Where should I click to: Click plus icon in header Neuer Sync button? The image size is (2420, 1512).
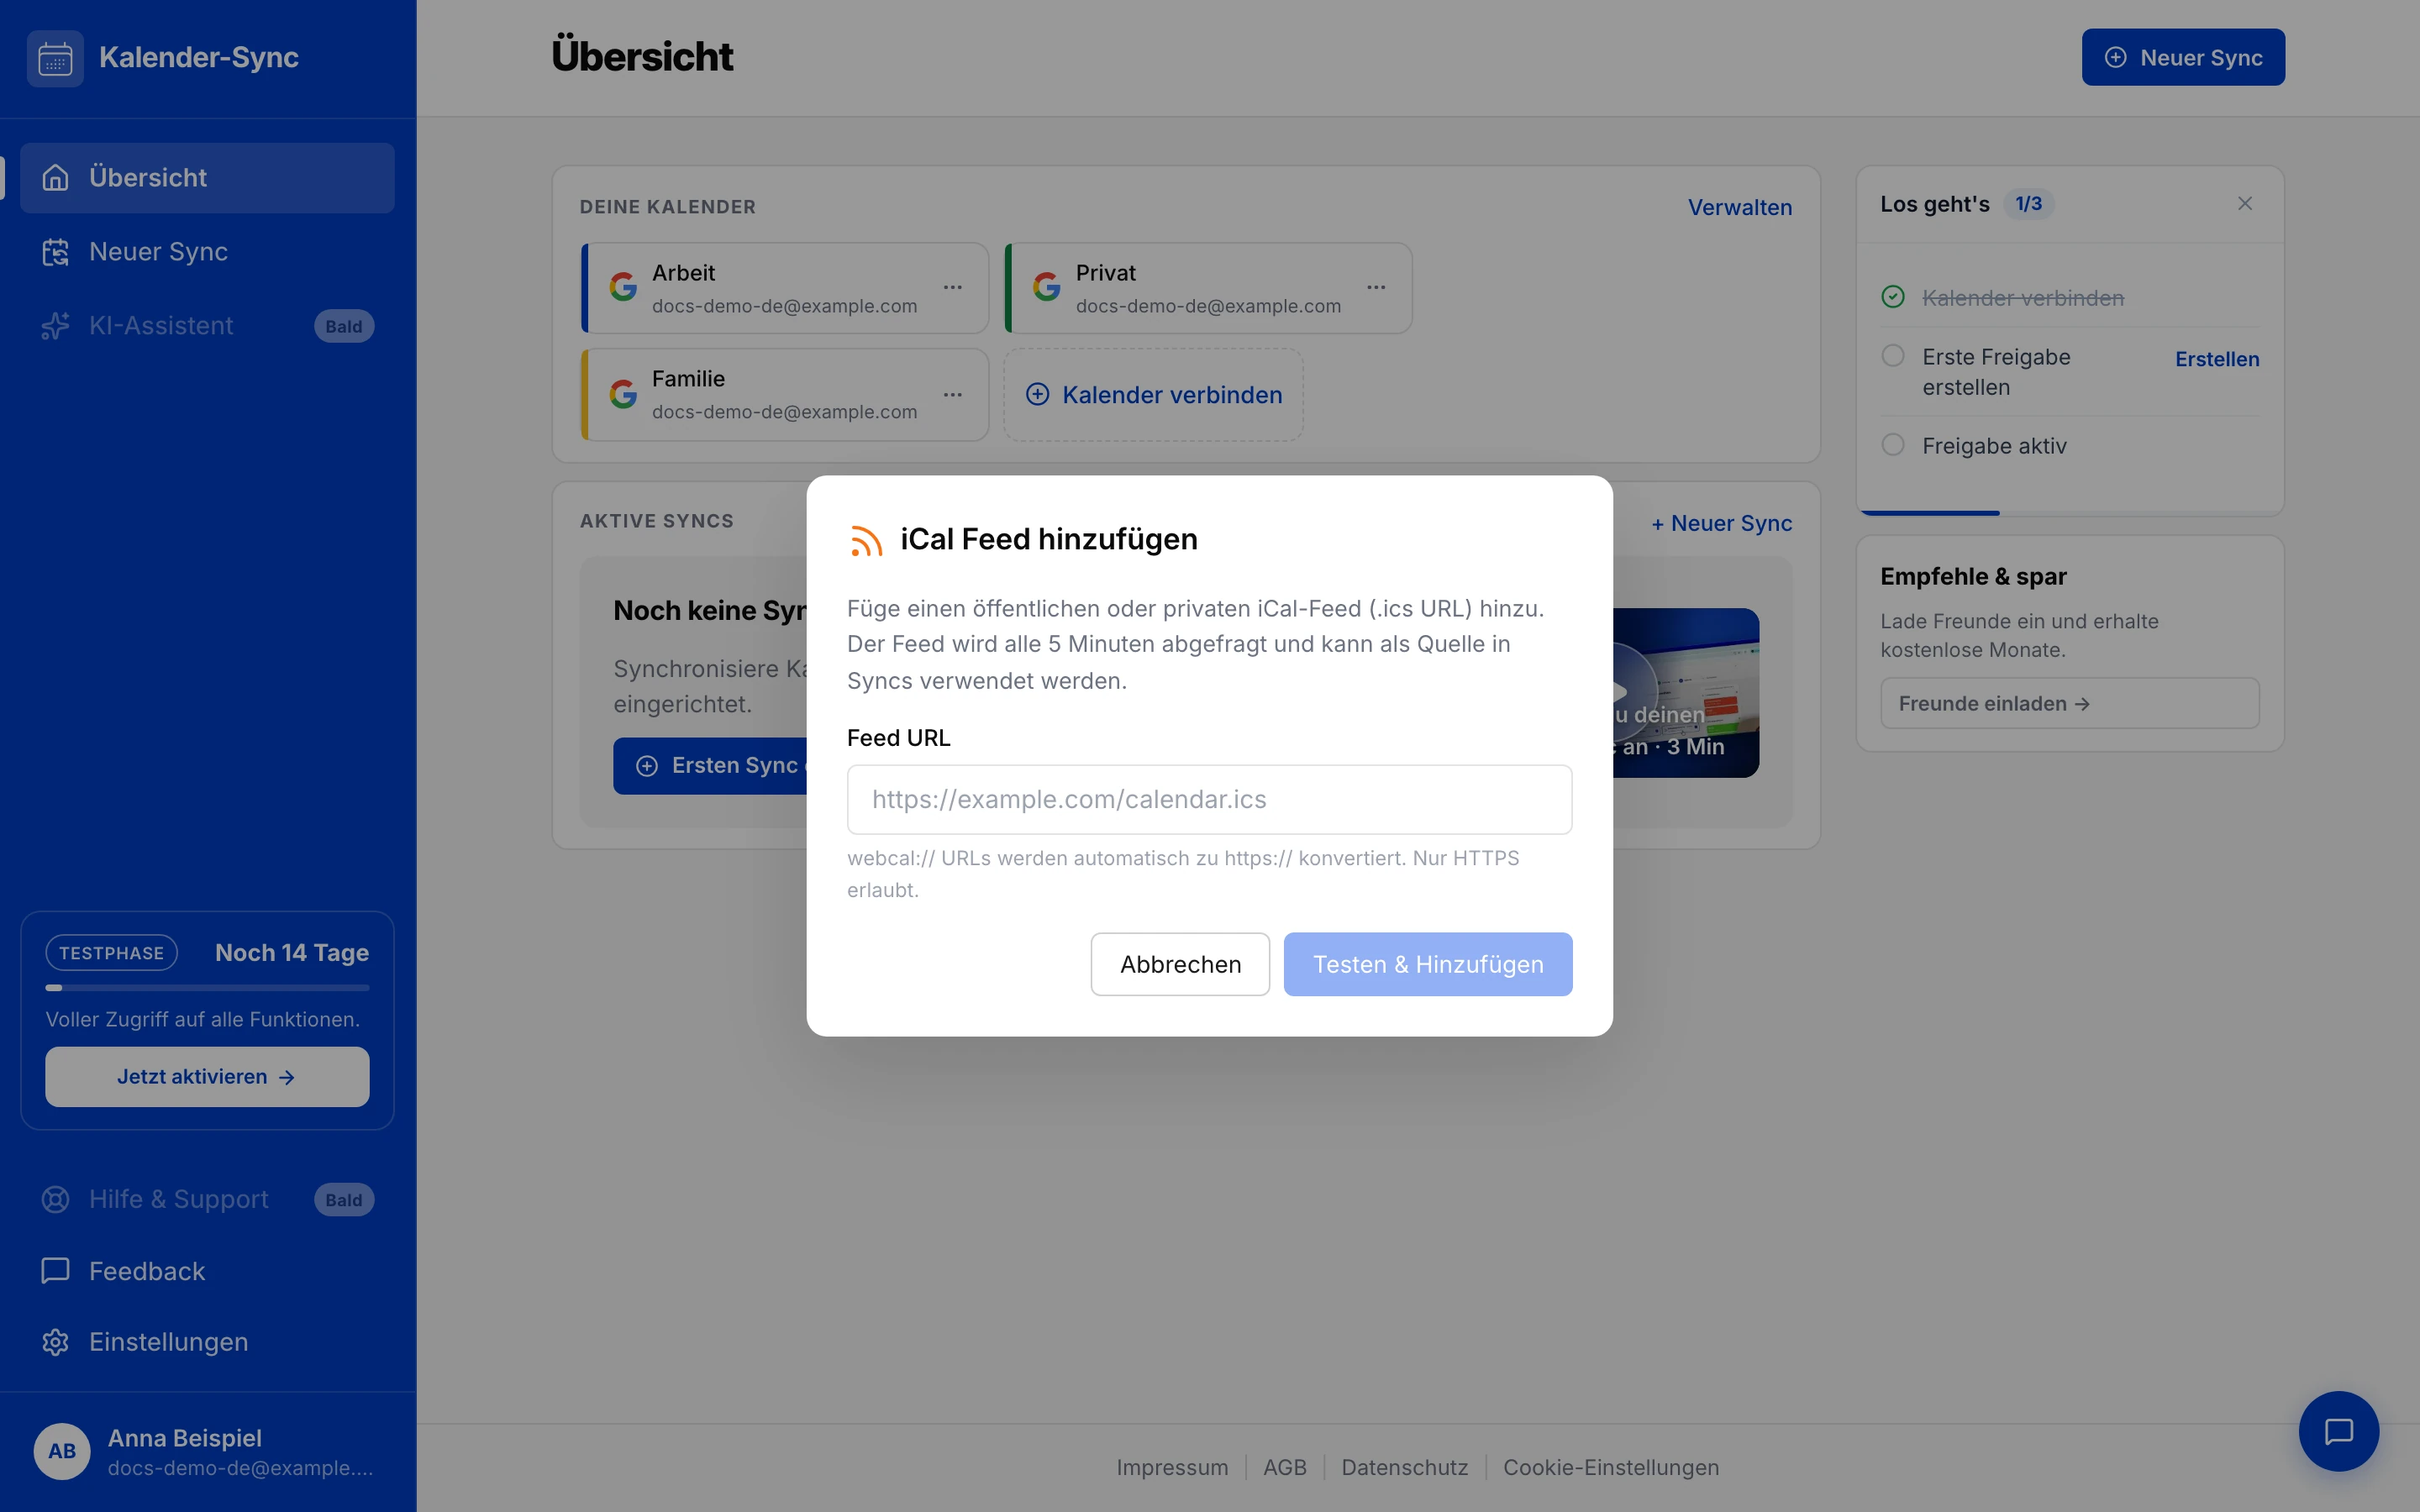(x=2116, y=57)
